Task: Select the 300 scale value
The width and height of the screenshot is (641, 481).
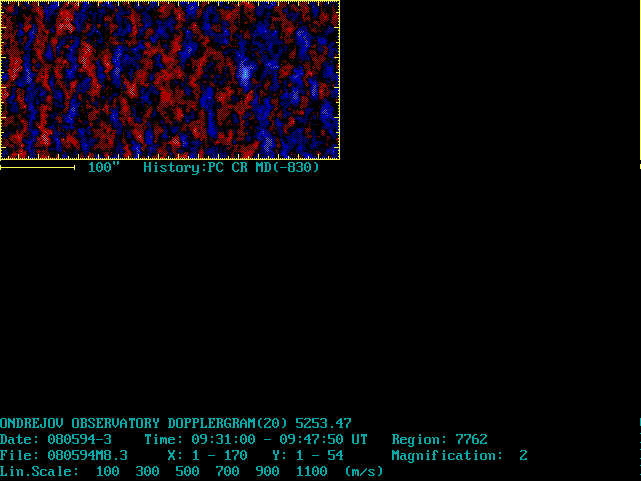Action: pos(148,471)
